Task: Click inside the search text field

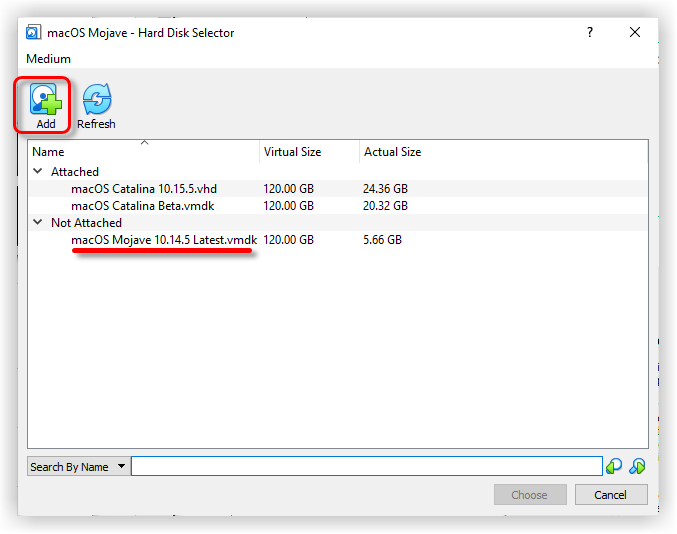Action: point(366,467)
